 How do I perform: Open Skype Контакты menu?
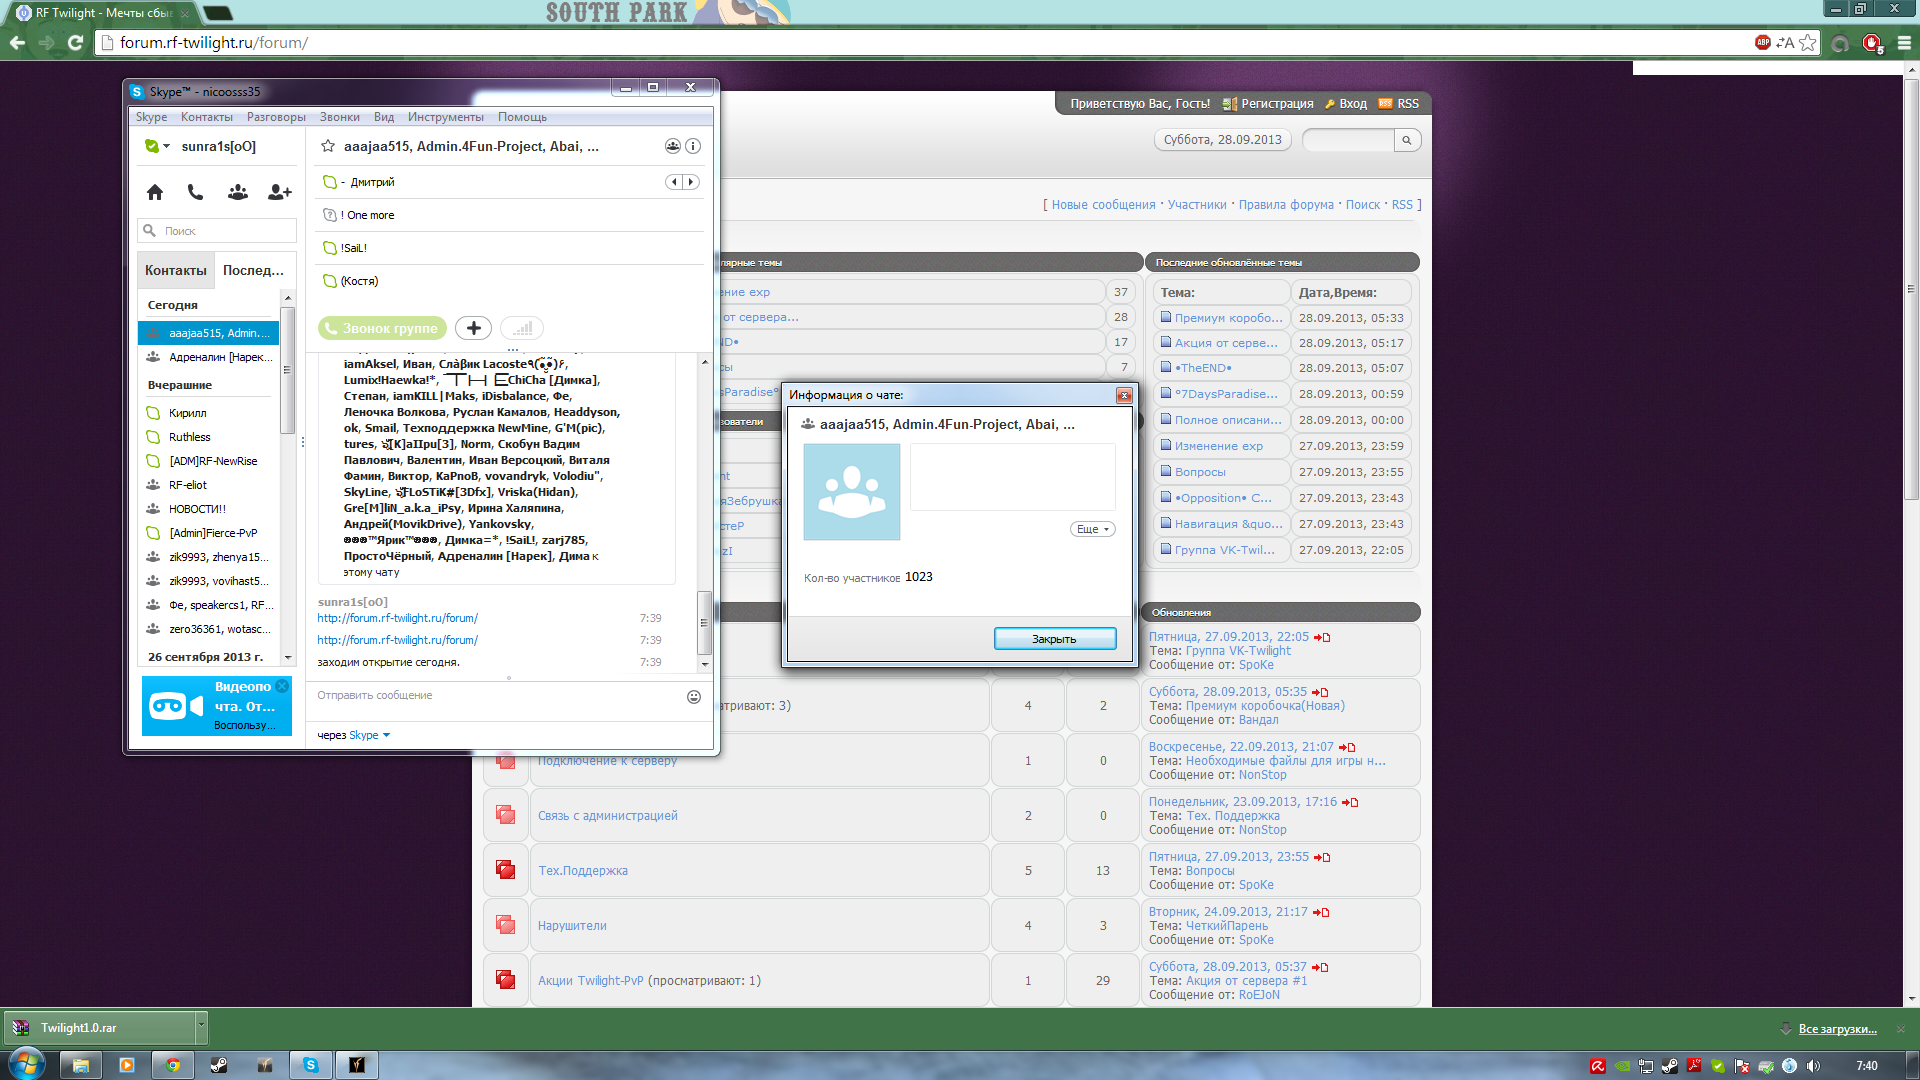tap(206, 117)
